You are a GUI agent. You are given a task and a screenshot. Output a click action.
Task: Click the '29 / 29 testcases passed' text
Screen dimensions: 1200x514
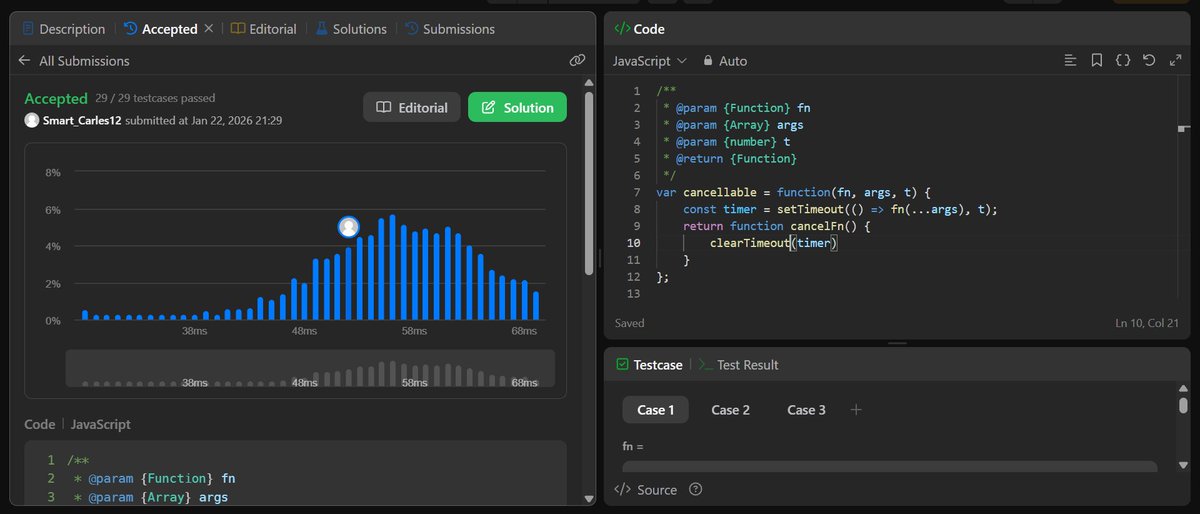pos(155,98)
